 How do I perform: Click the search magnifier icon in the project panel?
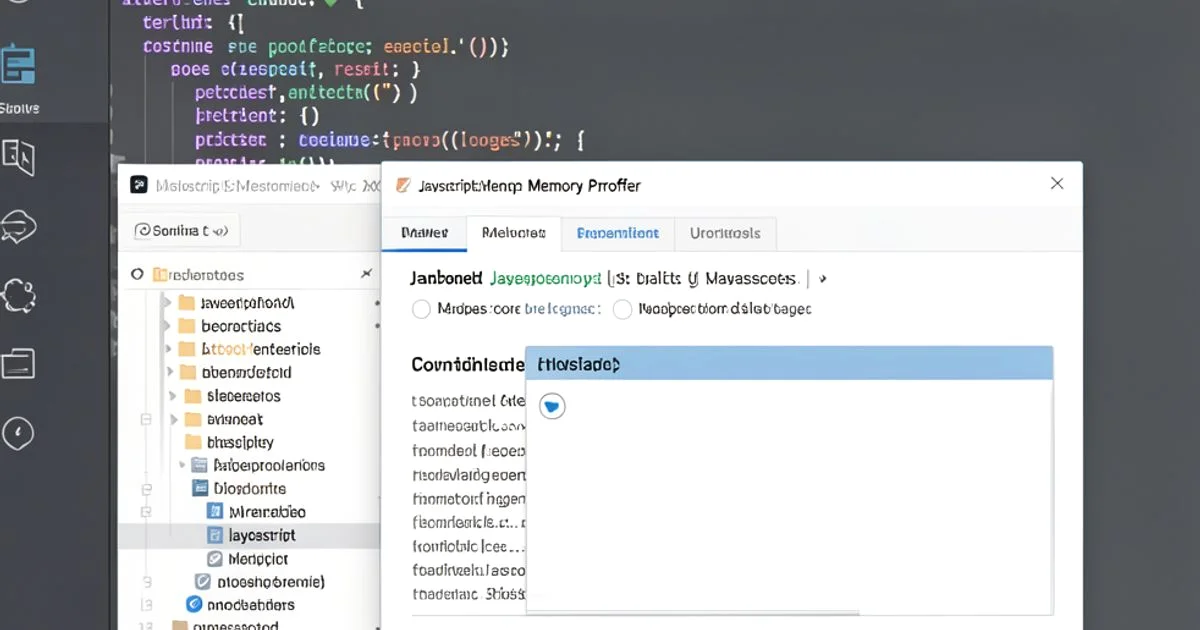click(x=137, y=273)
